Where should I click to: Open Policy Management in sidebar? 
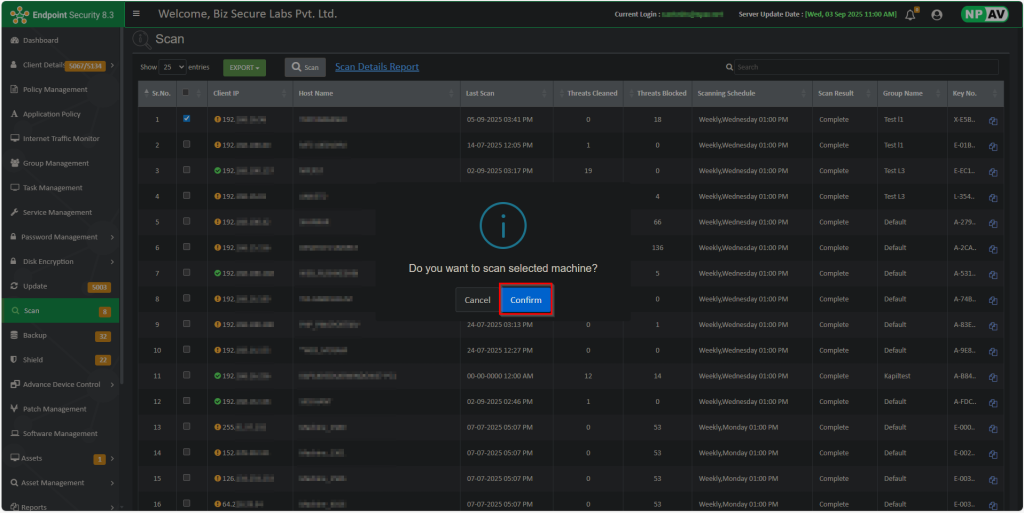click(55, 89)
